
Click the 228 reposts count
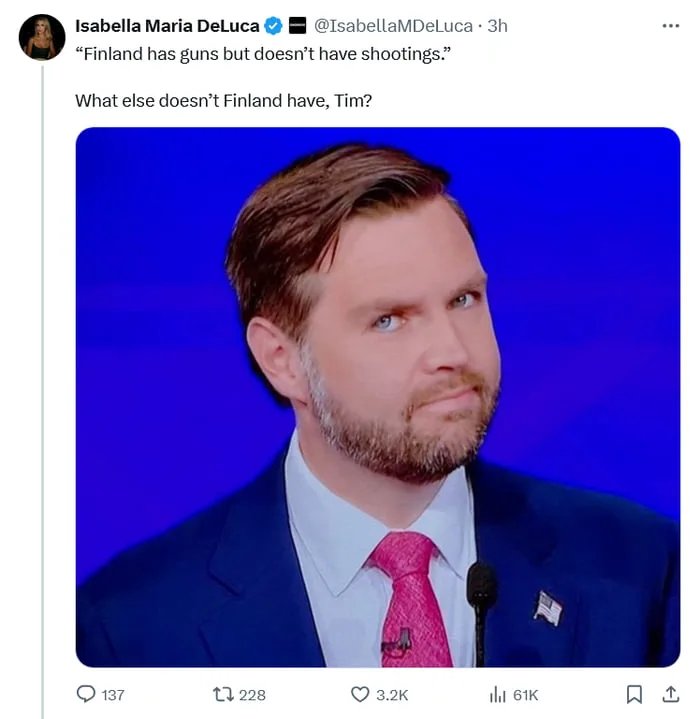pos(252,694)
